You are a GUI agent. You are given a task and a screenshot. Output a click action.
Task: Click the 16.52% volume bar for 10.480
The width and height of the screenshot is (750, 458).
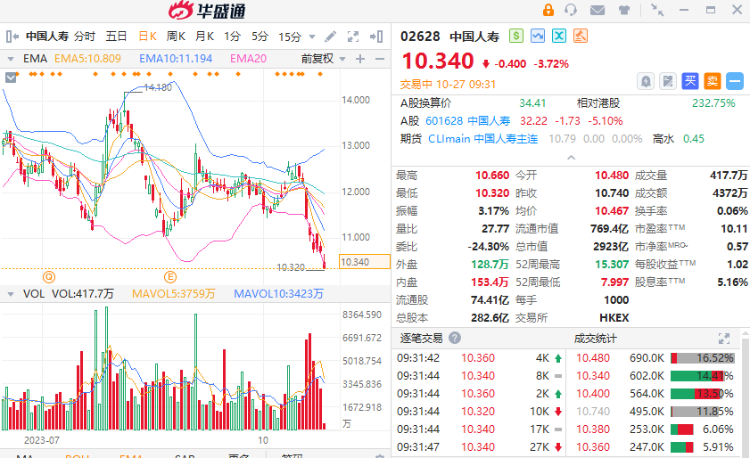702,358
